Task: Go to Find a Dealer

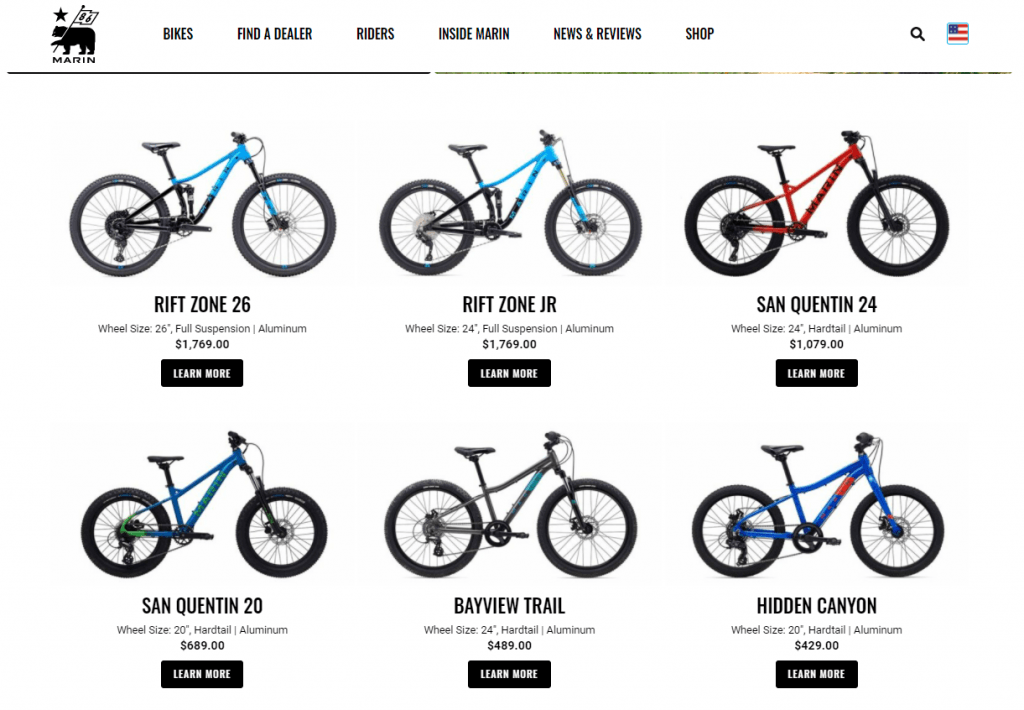Action: (274, 34)
